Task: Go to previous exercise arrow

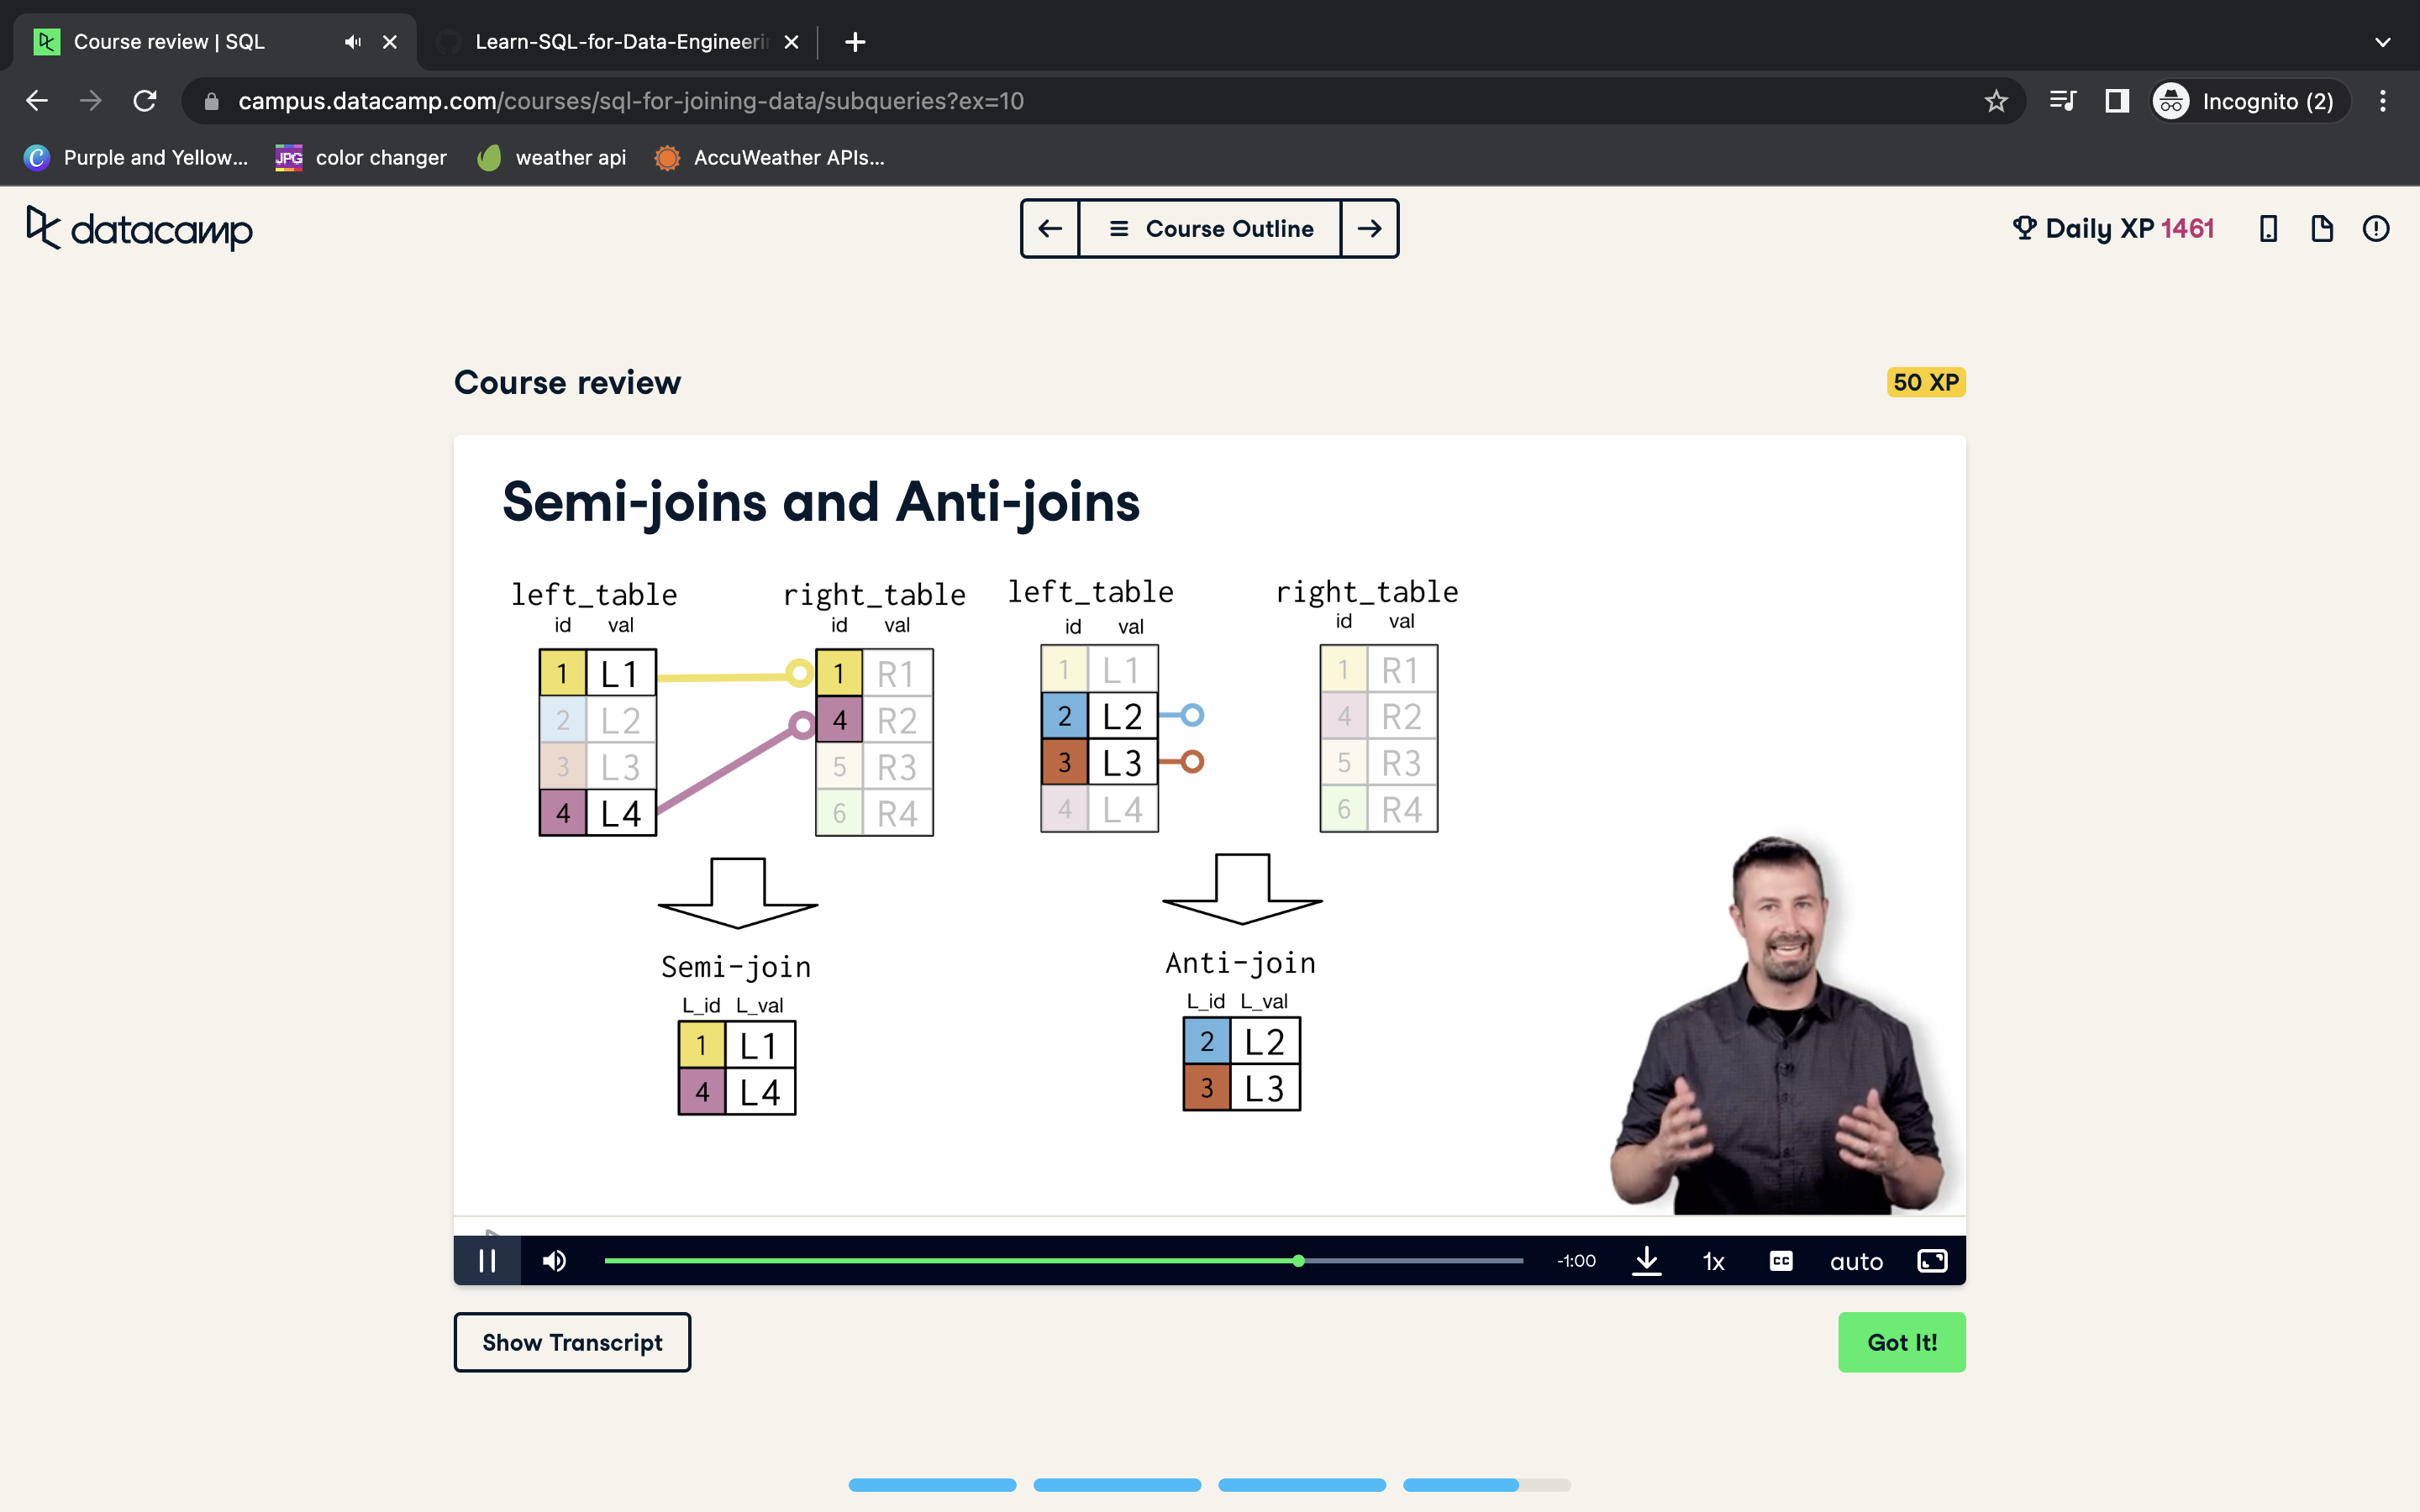Action: [1050, 229]
